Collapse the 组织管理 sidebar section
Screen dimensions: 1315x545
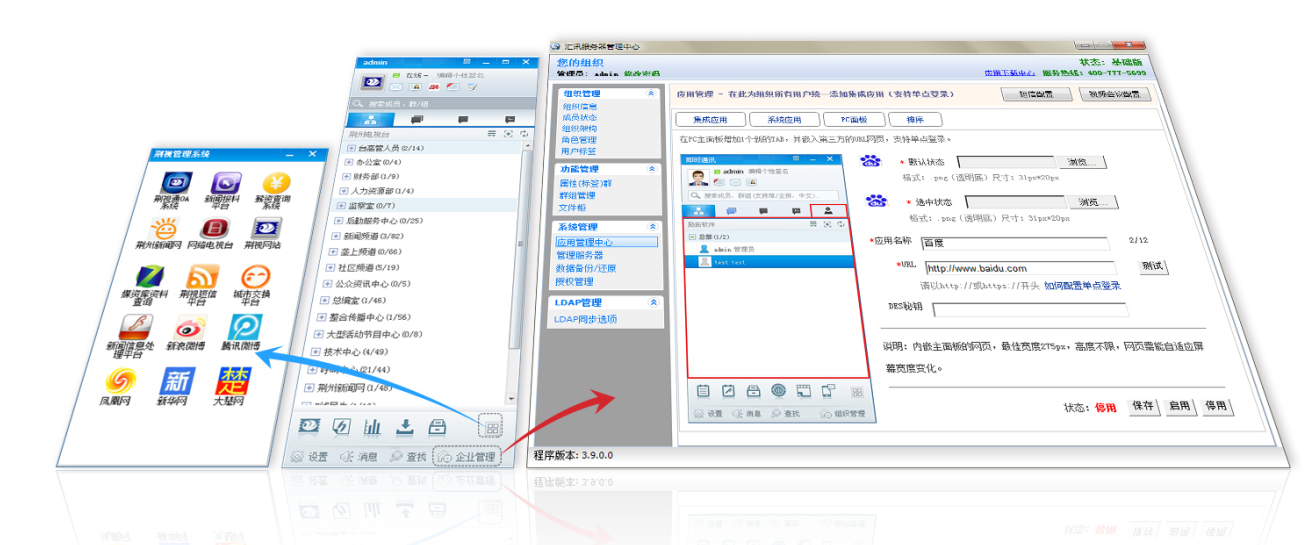click(x=652, y=93)
